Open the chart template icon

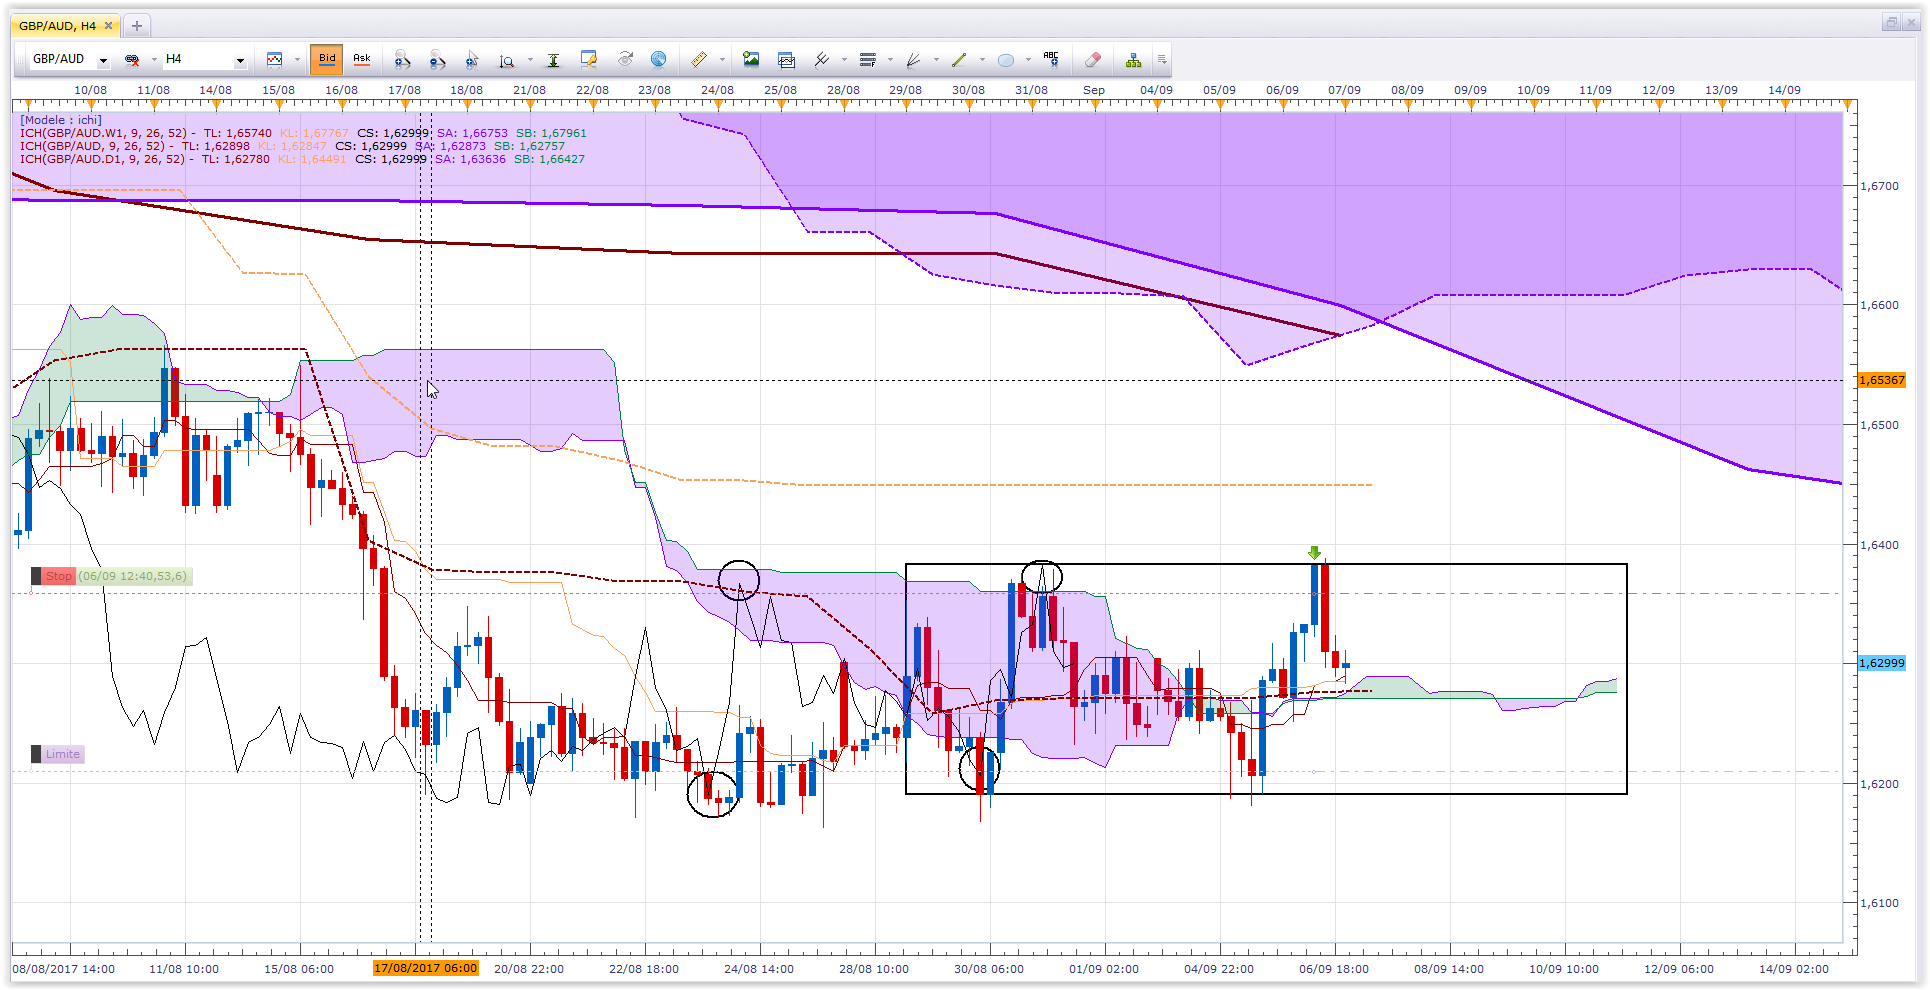coord(786,60)
